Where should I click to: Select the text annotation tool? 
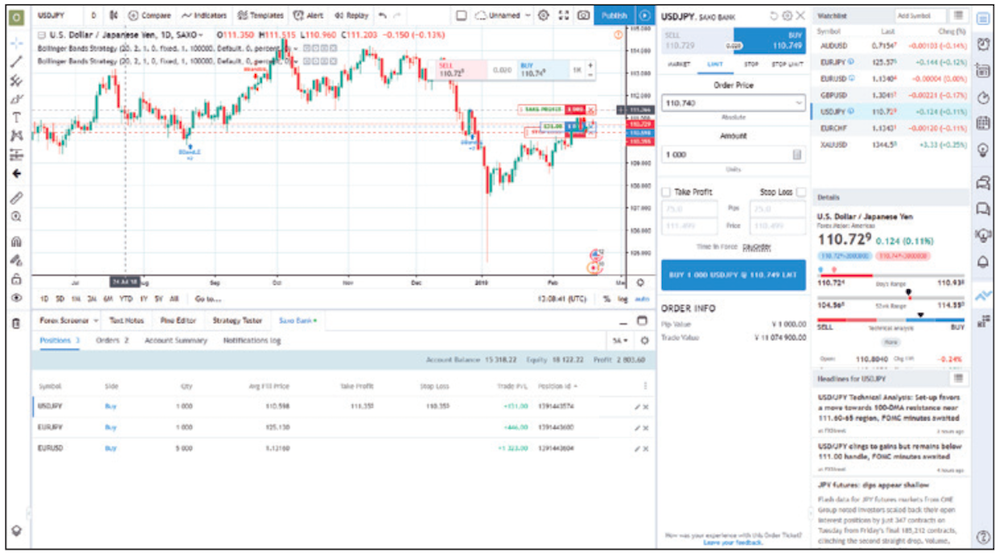[16, 117]
